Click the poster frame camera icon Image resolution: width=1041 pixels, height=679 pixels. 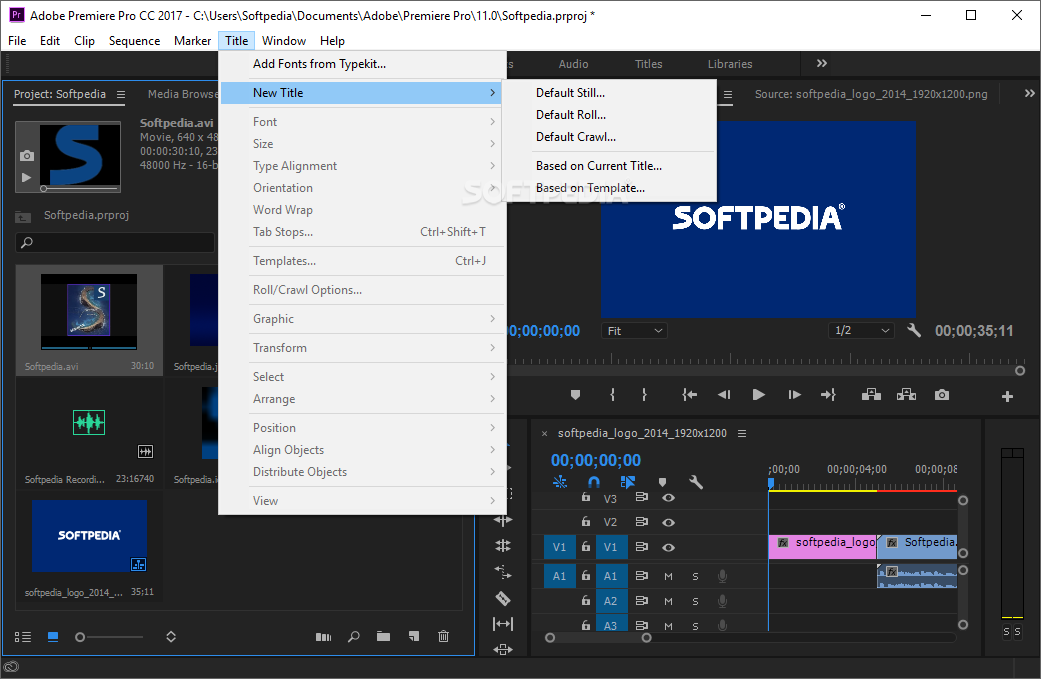[27, 155]
